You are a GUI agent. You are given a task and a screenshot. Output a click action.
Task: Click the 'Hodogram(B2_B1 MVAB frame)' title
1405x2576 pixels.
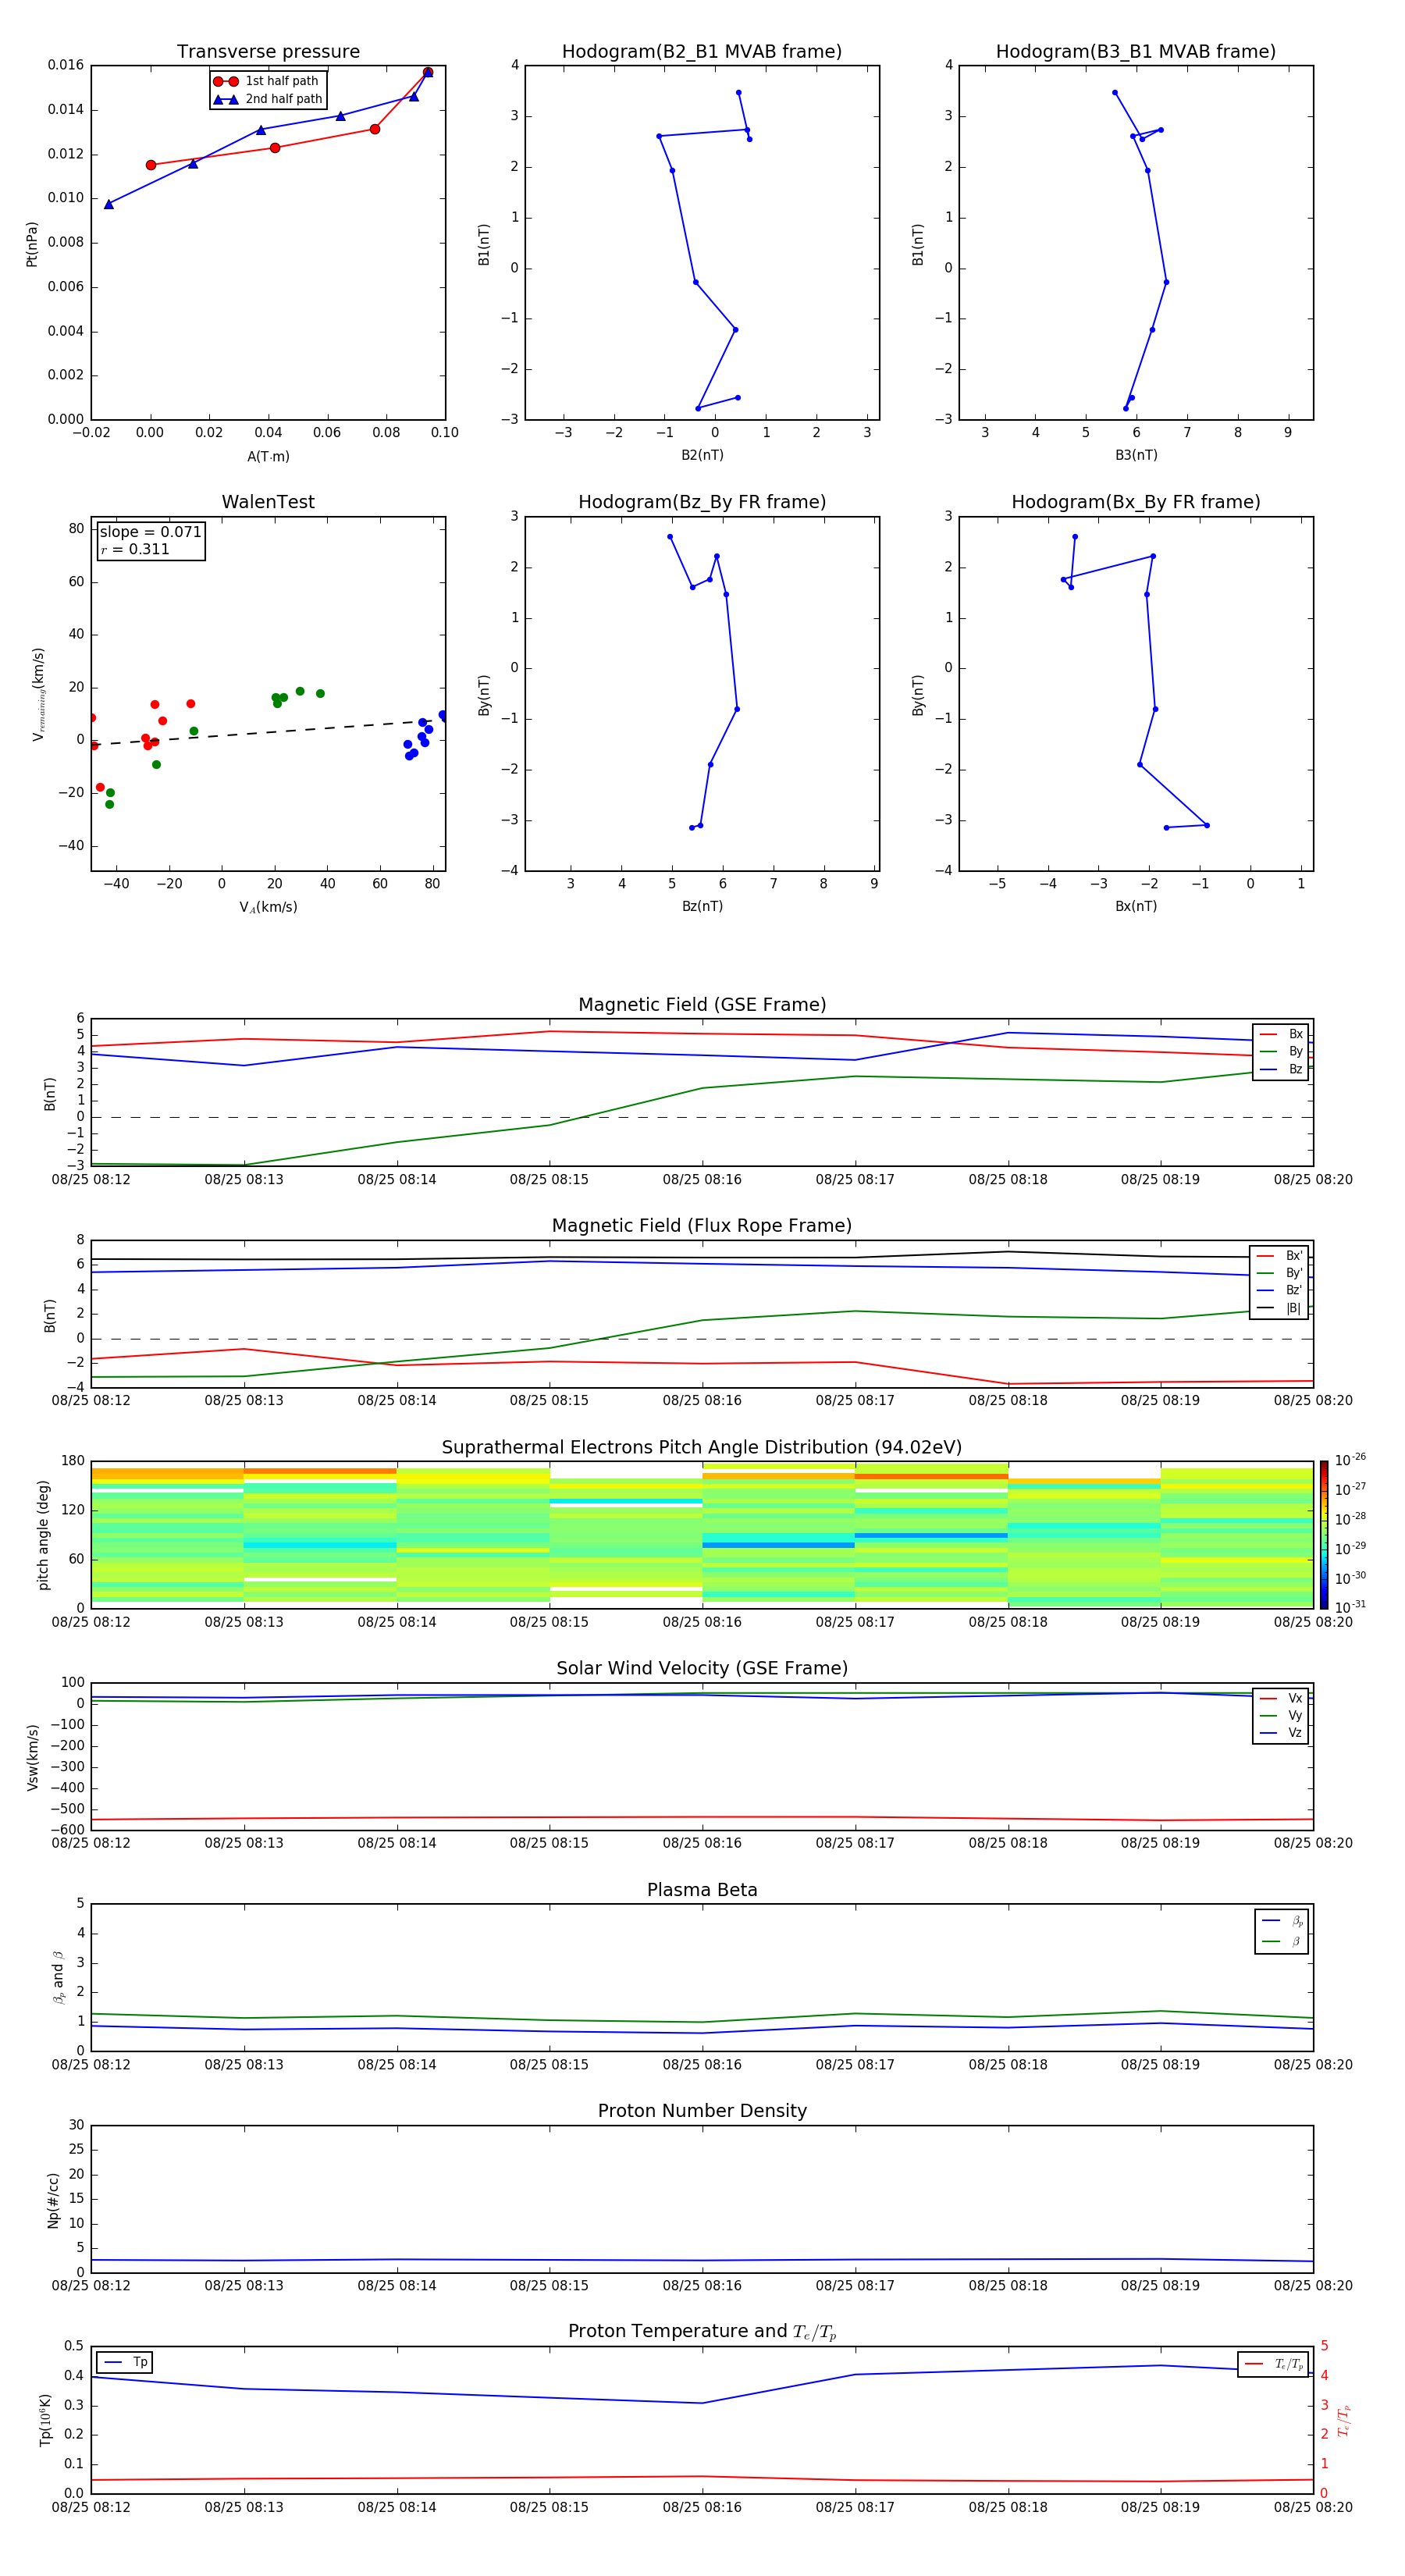click(x=702, y=52)
